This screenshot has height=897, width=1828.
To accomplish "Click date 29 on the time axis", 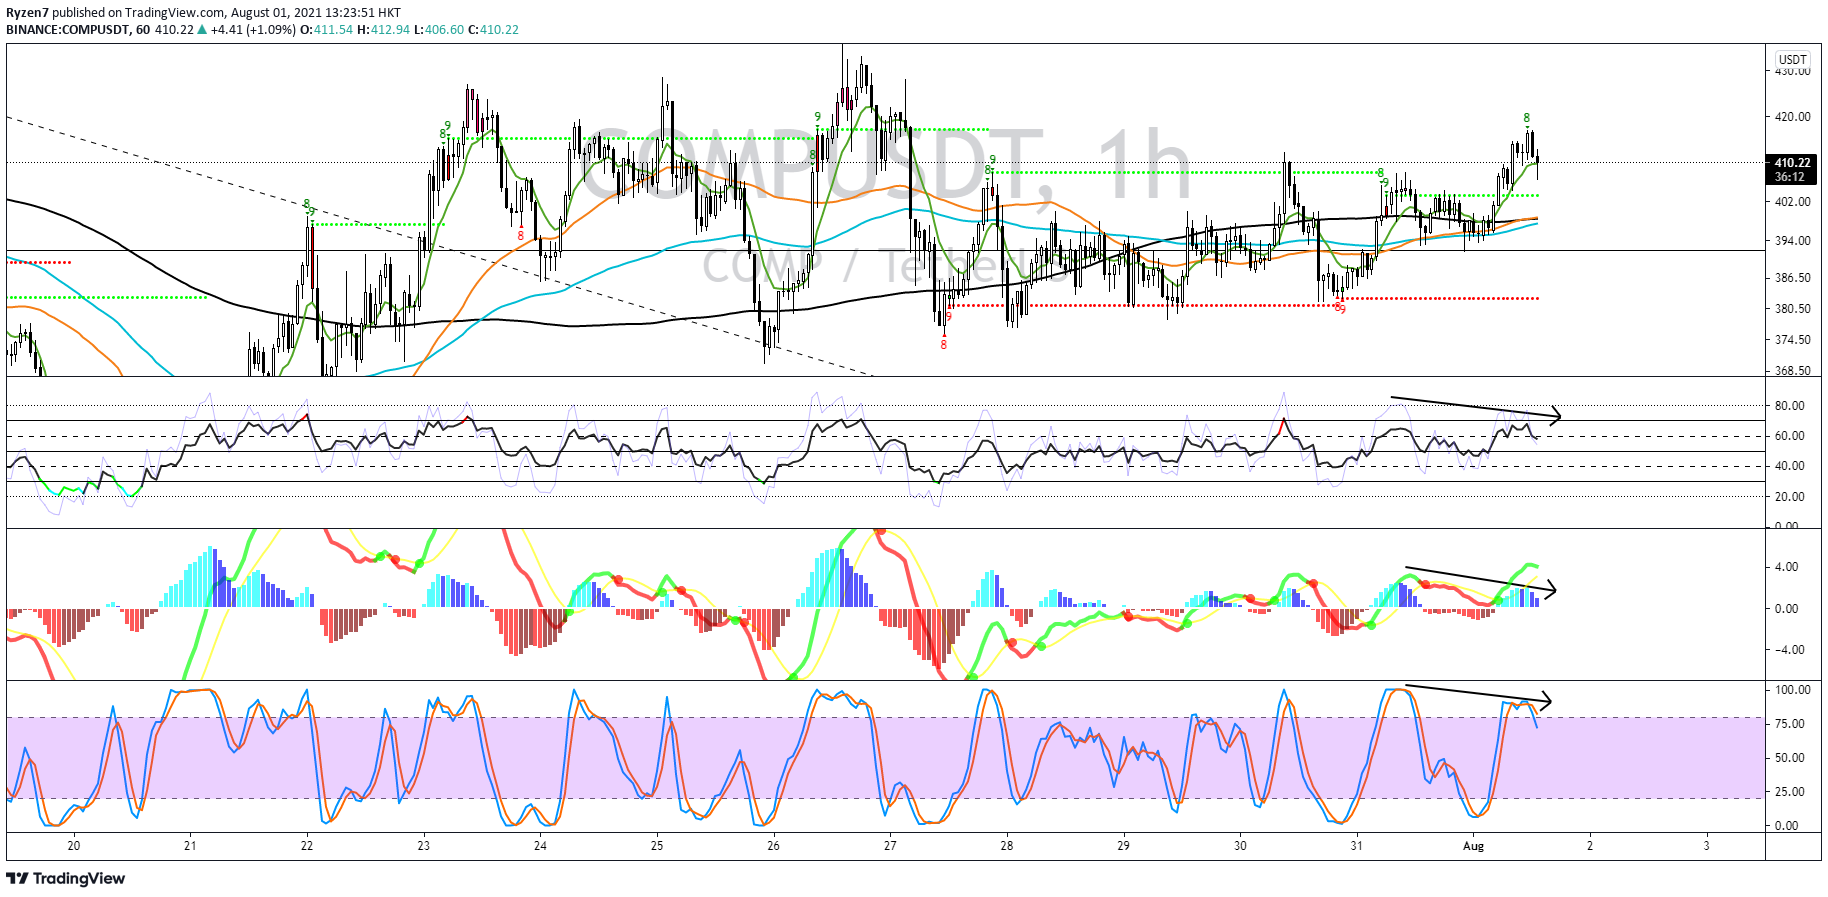I will pyautogui.click(x=1124, y=845).
